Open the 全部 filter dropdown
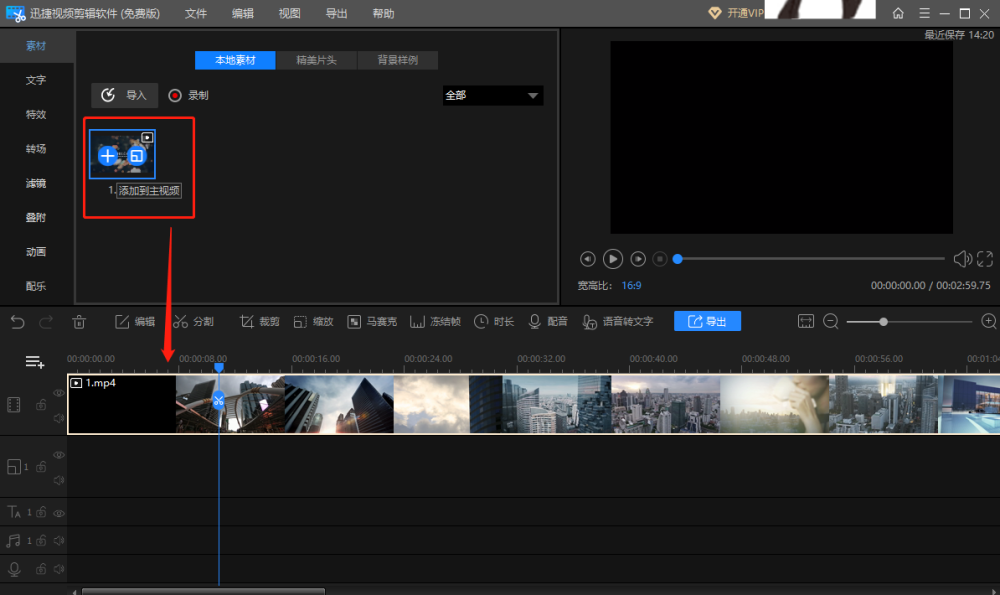Image resolution: width=1000 pixels, height=595 pixels. 492,95
